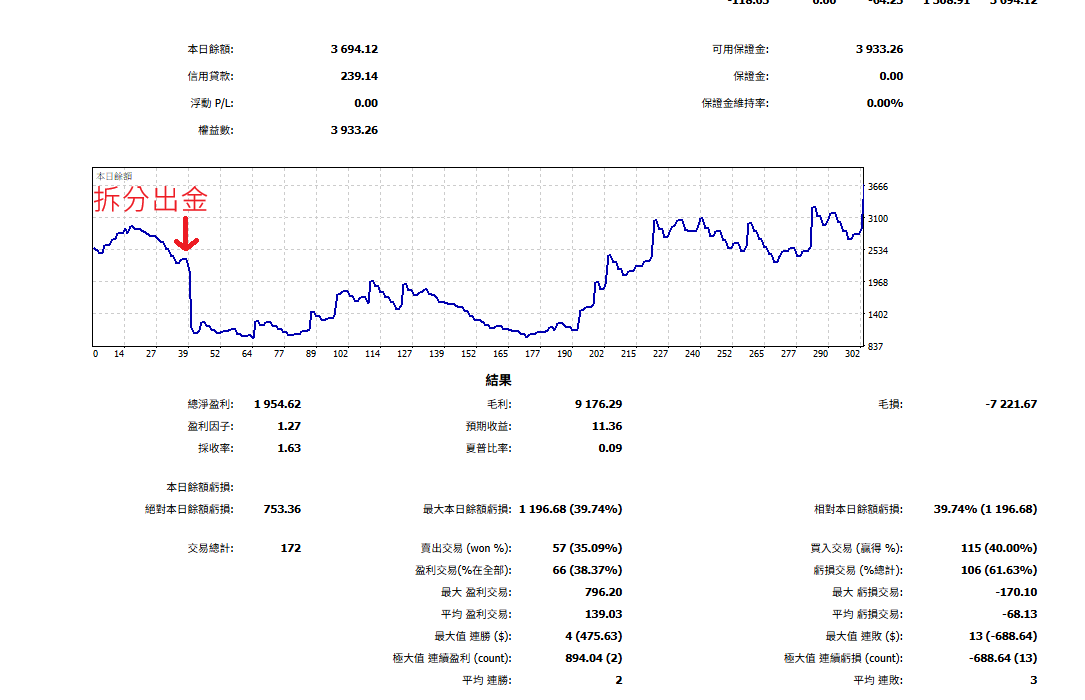Screen dimensions: 1085x700
Task: Select the 盈利交易 value 66 (38.37%)
Action: [587, 570]
